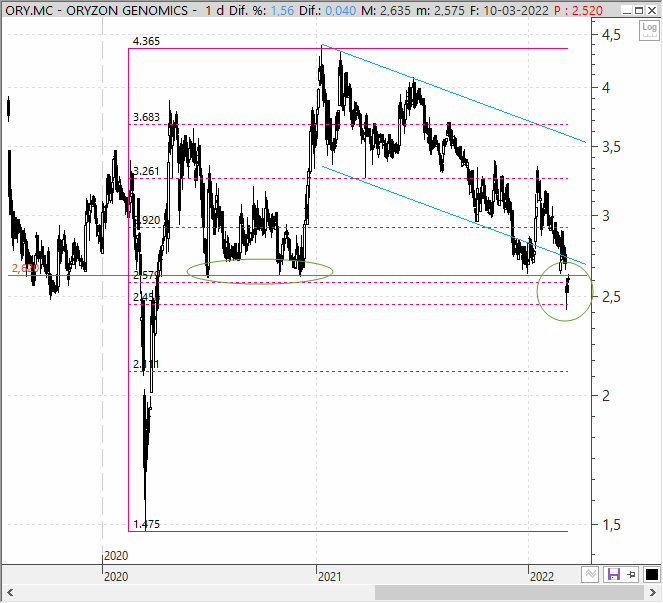Click the 0,040 difference value

pos(341,10)
